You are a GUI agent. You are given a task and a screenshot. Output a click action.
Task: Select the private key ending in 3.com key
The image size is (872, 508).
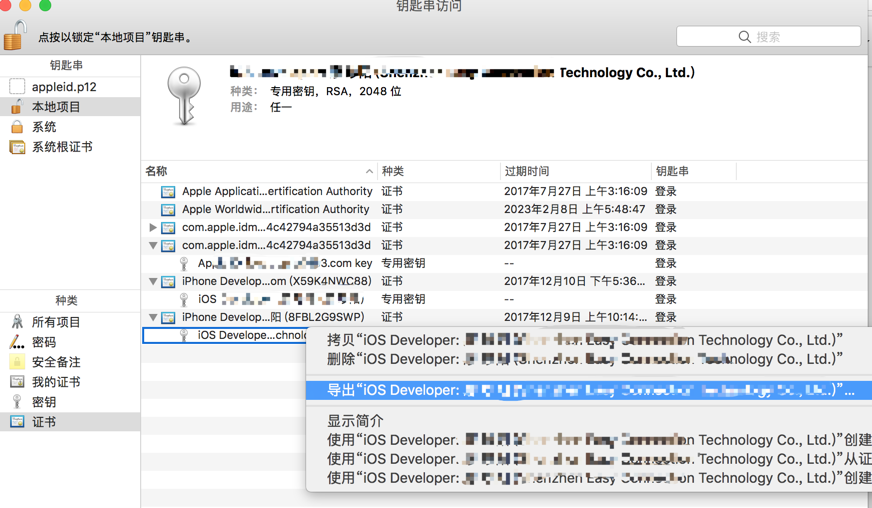504,263
